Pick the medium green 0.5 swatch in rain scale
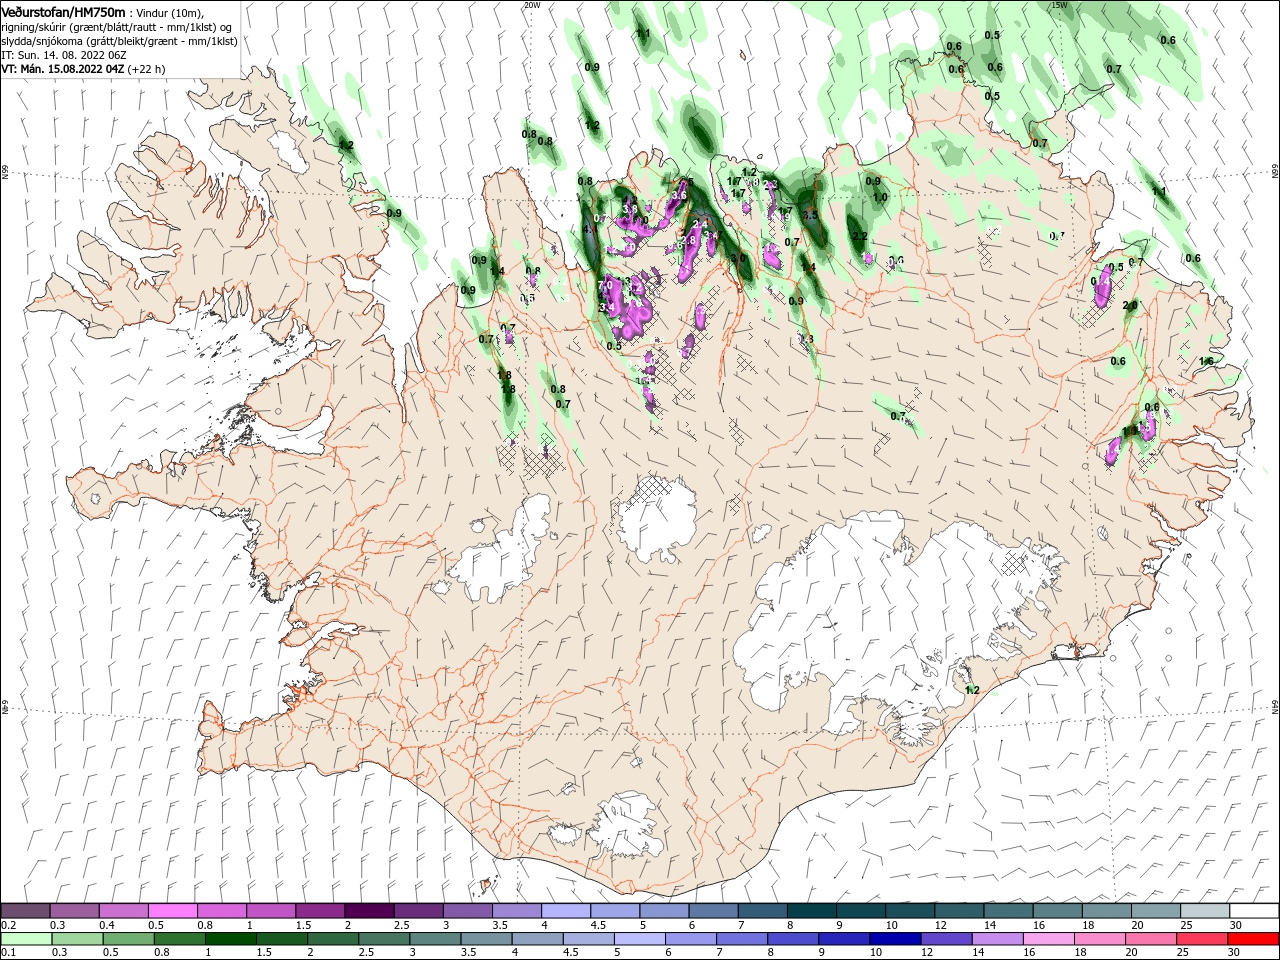The width and height of the screenshot is (1280, 960). click(129, 939)
